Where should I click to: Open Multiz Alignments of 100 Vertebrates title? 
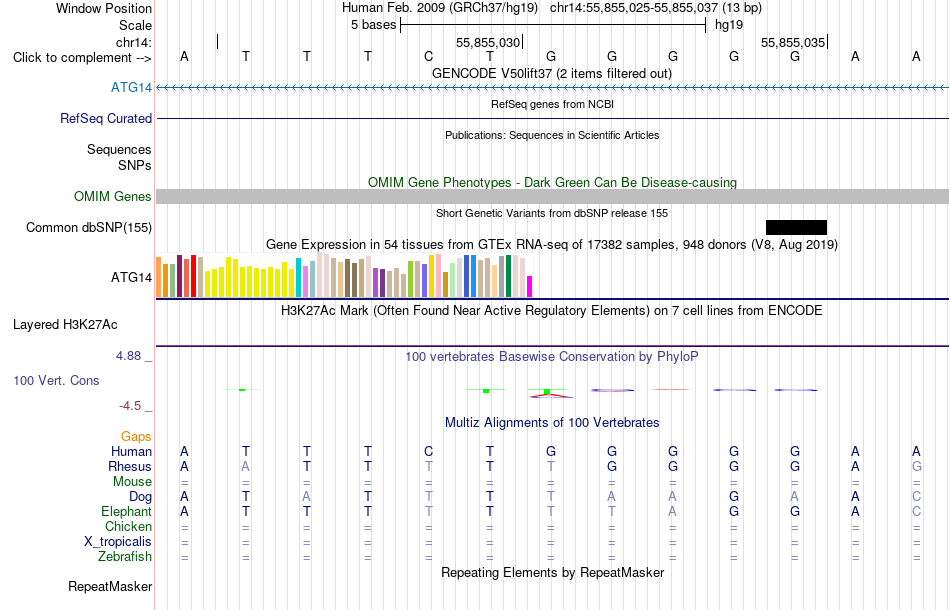(552, 423)
